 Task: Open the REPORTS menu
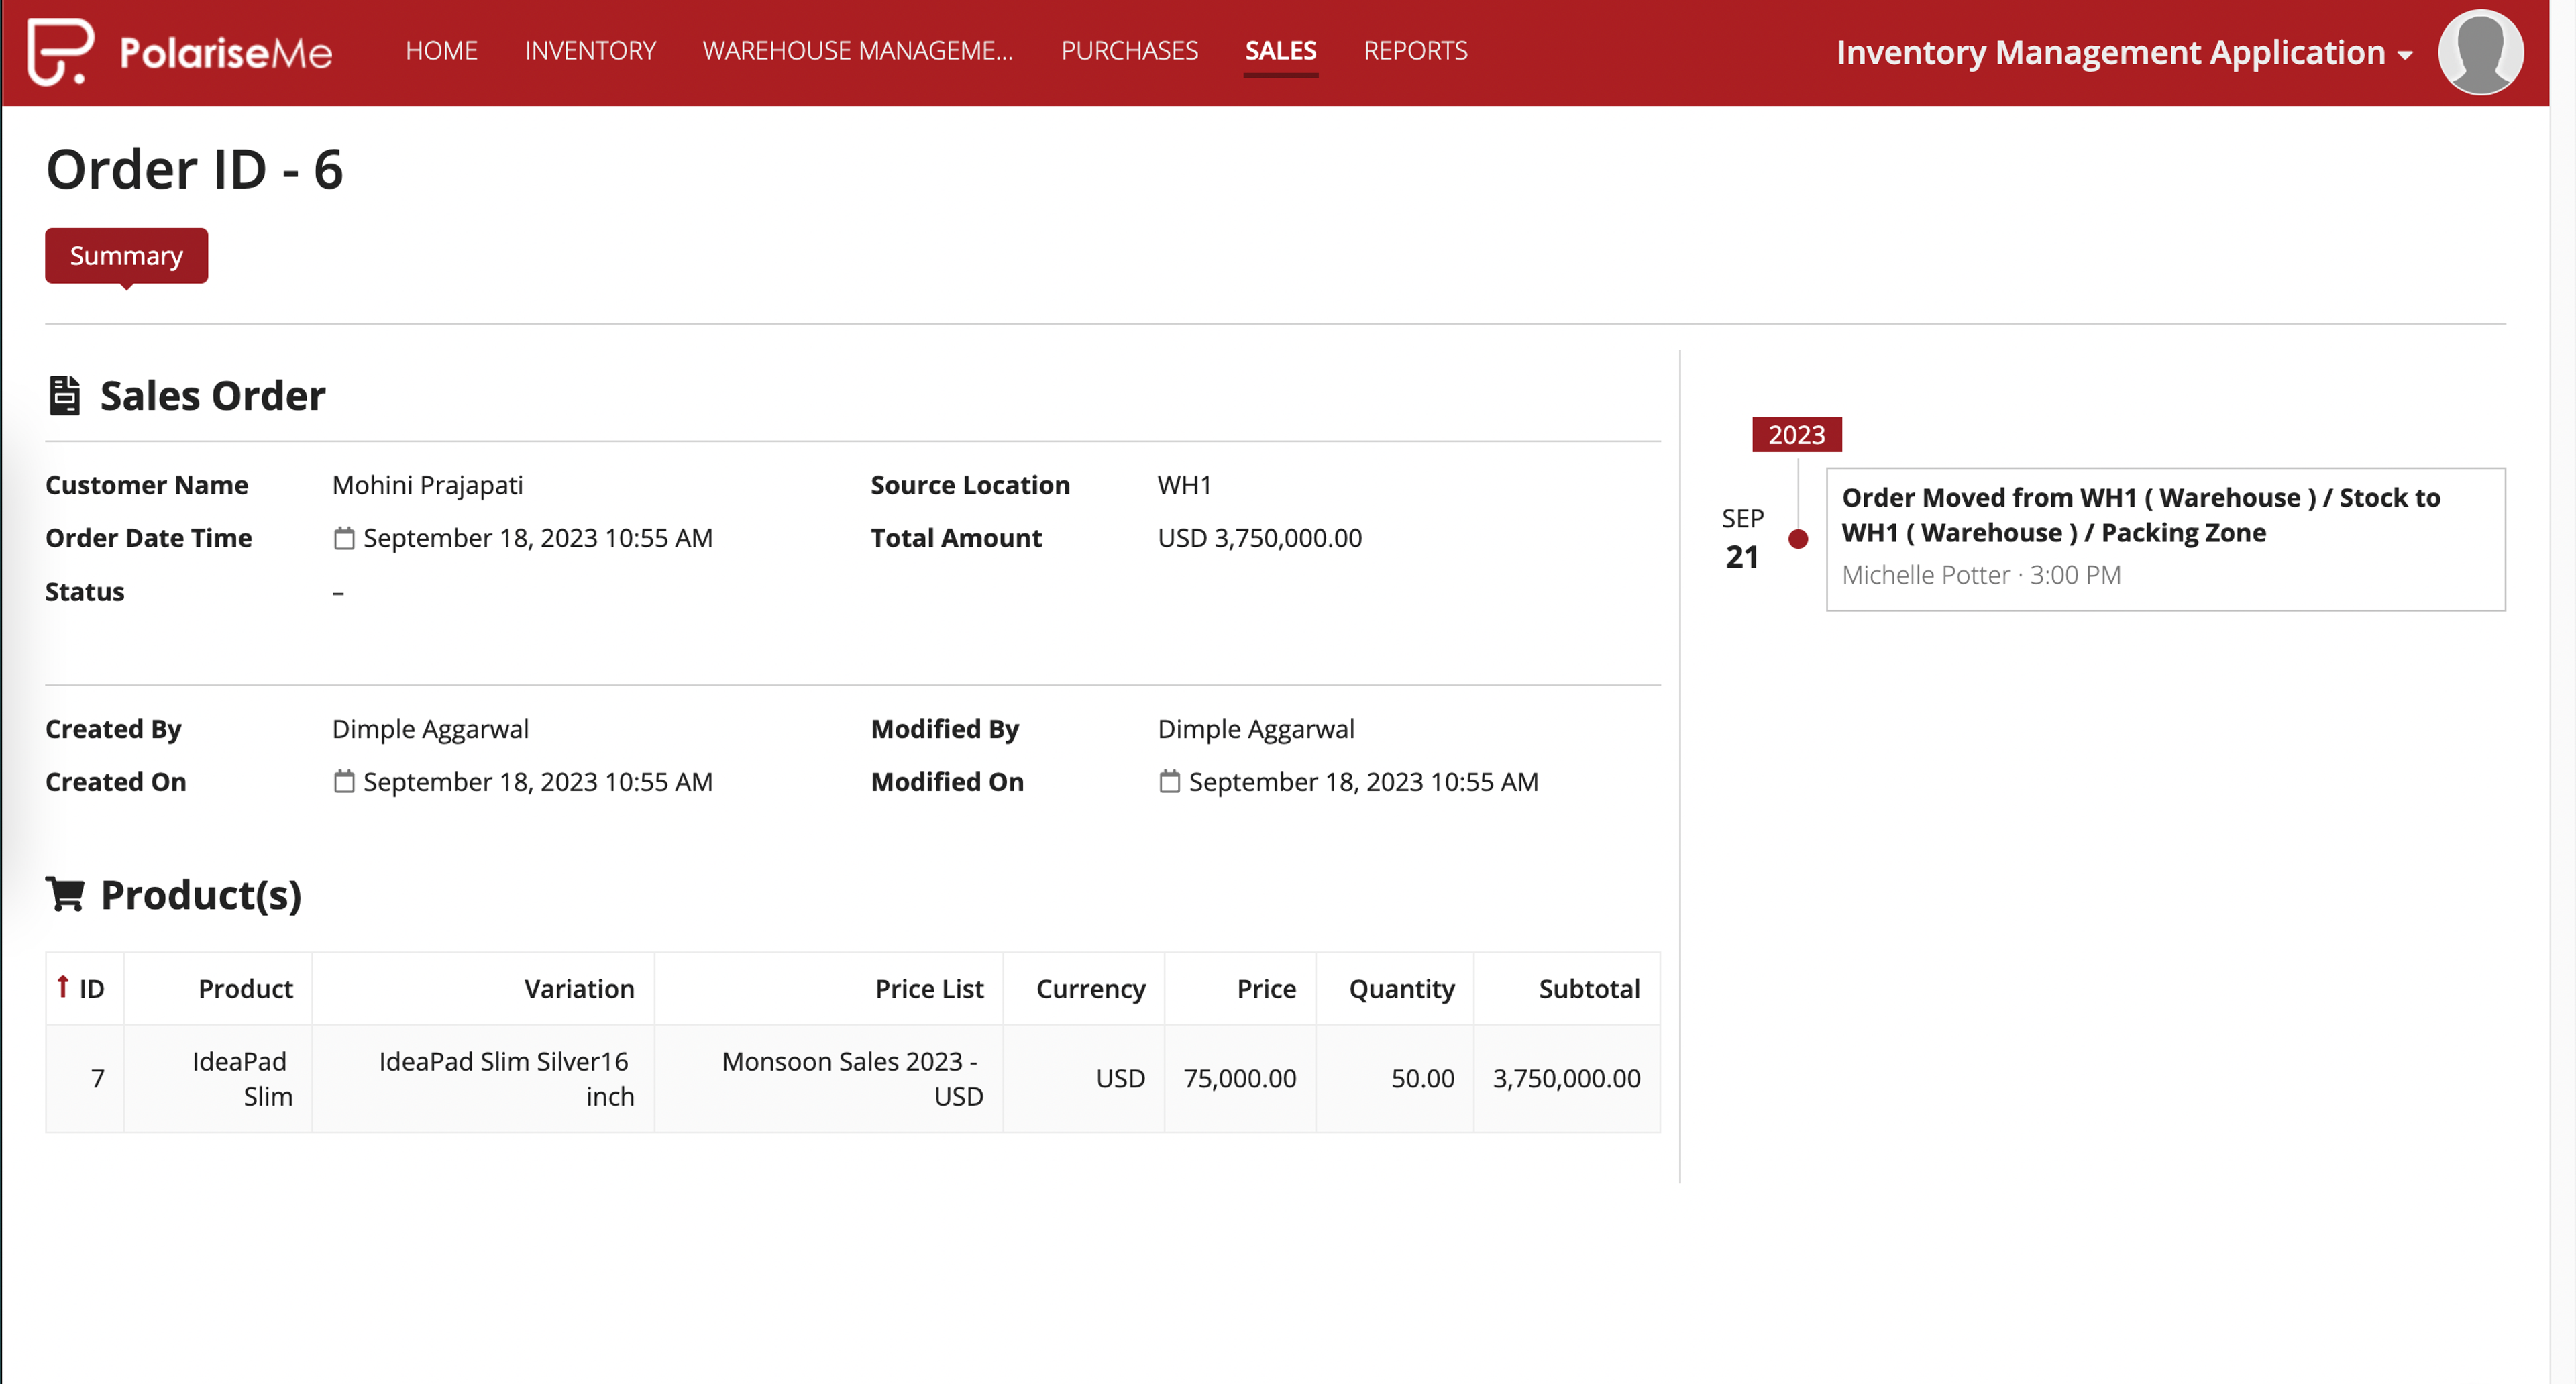[x=1415, y=51]
